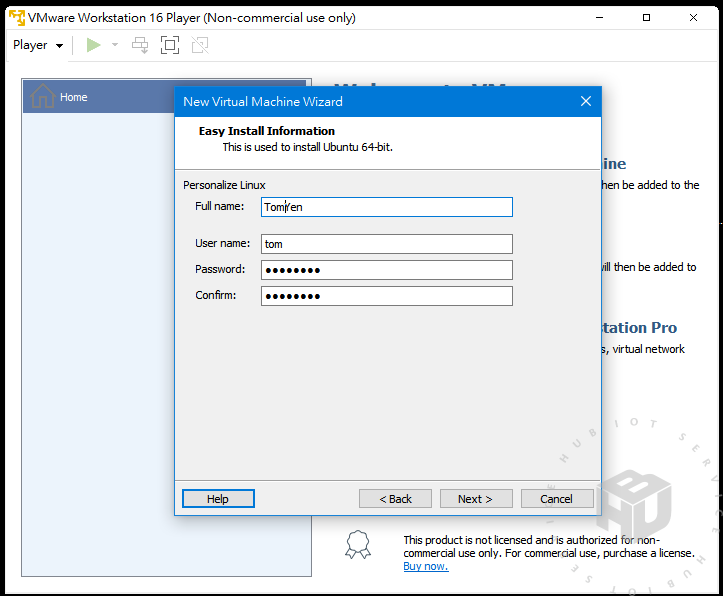Proceed with the Next button

pyautogui.click(x=476, y=499)
